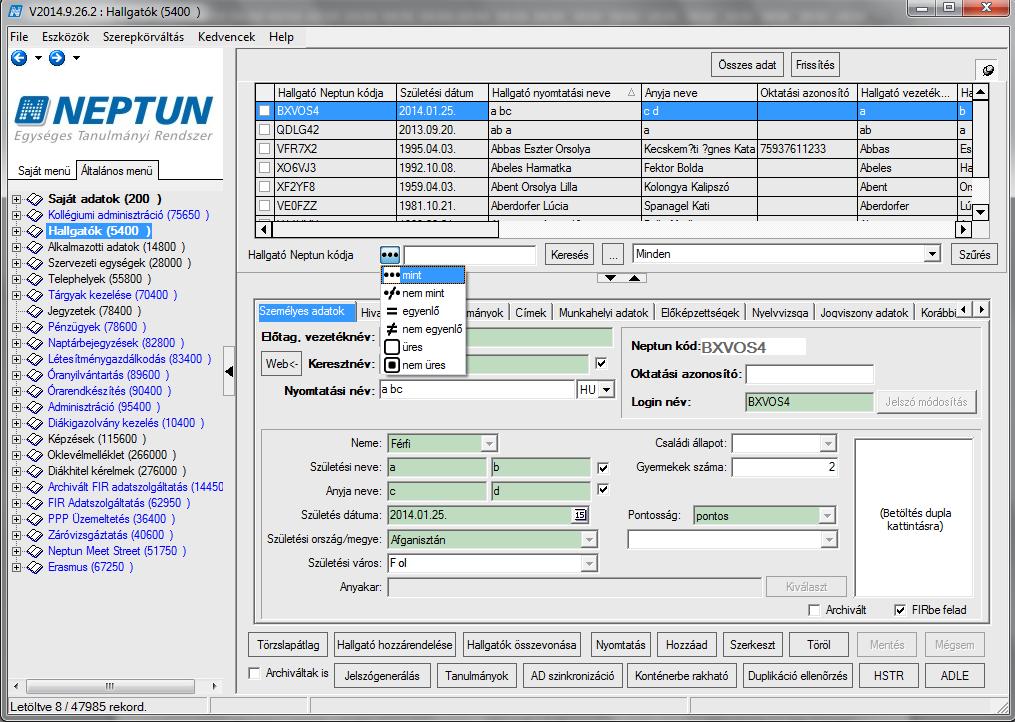Click the three-dots search operator icon

click(x=390, y=254)
